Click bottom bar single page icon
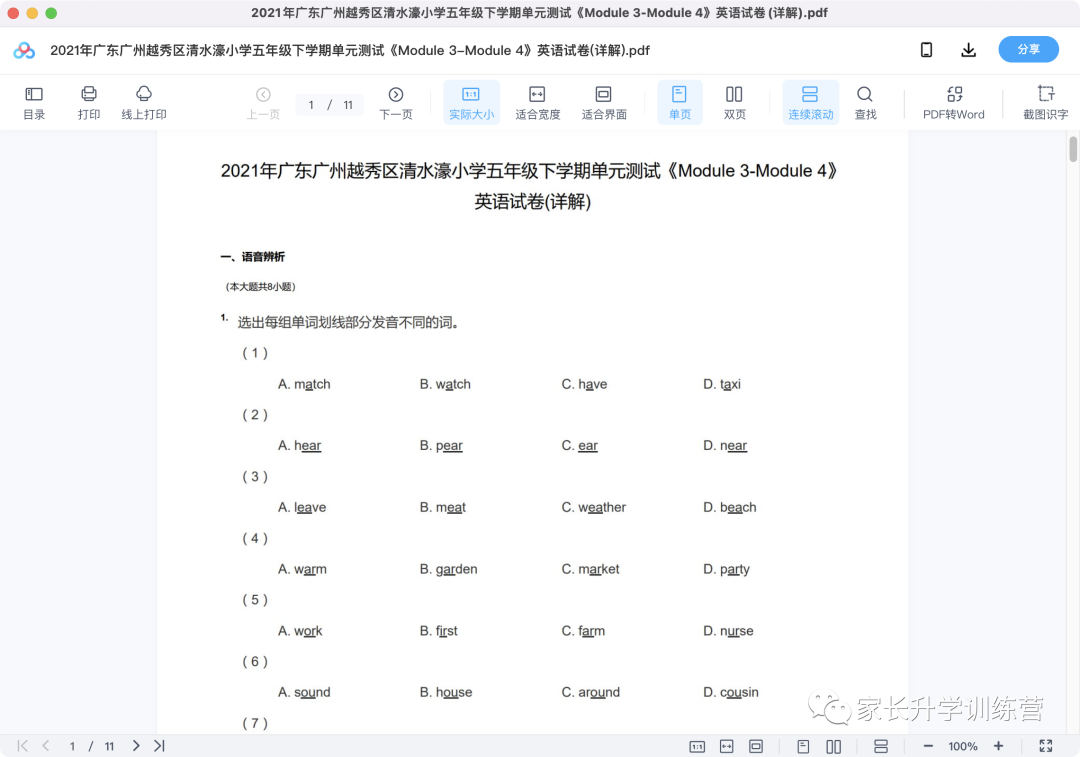The height and width of the screenshot is (757, 1080). [803, 747]
